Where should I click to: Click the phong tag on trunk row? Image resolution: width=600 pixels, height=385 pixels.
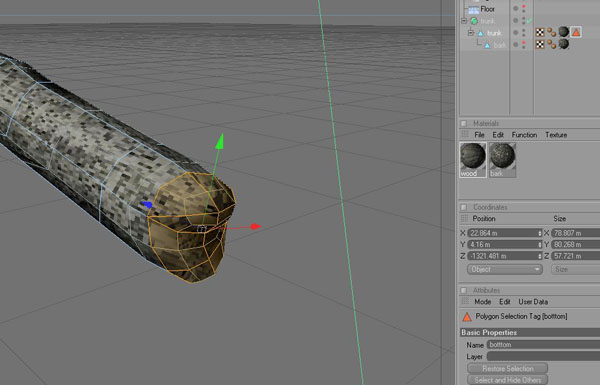tap(551, 33)
